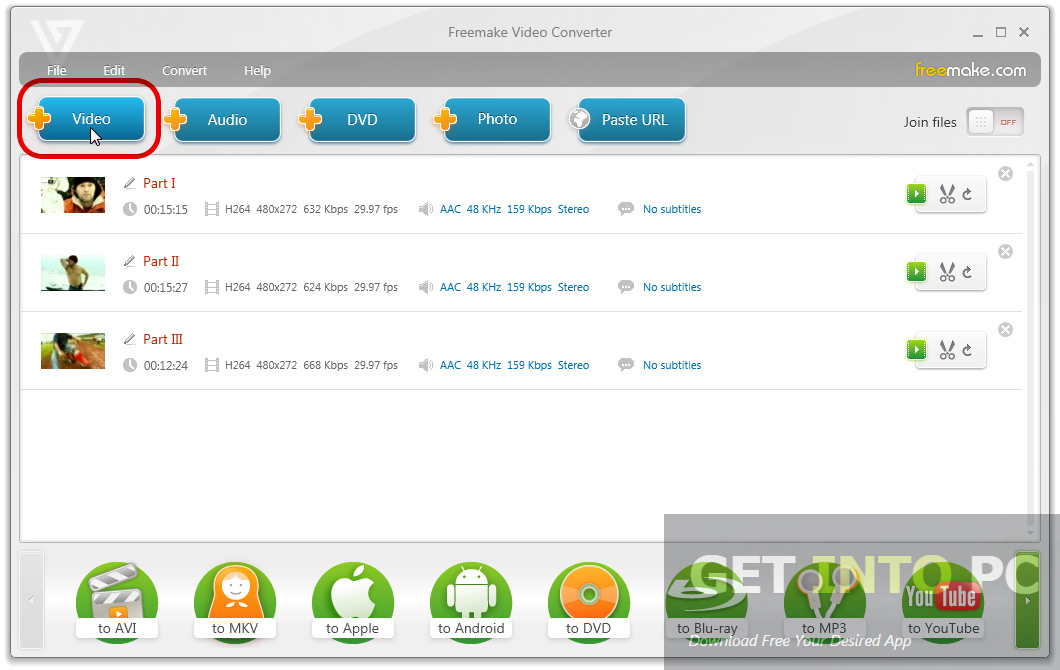This screenshot has height=670, width=1060.
Task: Remove Part II from the list
Action: (x=1006, y=252)
